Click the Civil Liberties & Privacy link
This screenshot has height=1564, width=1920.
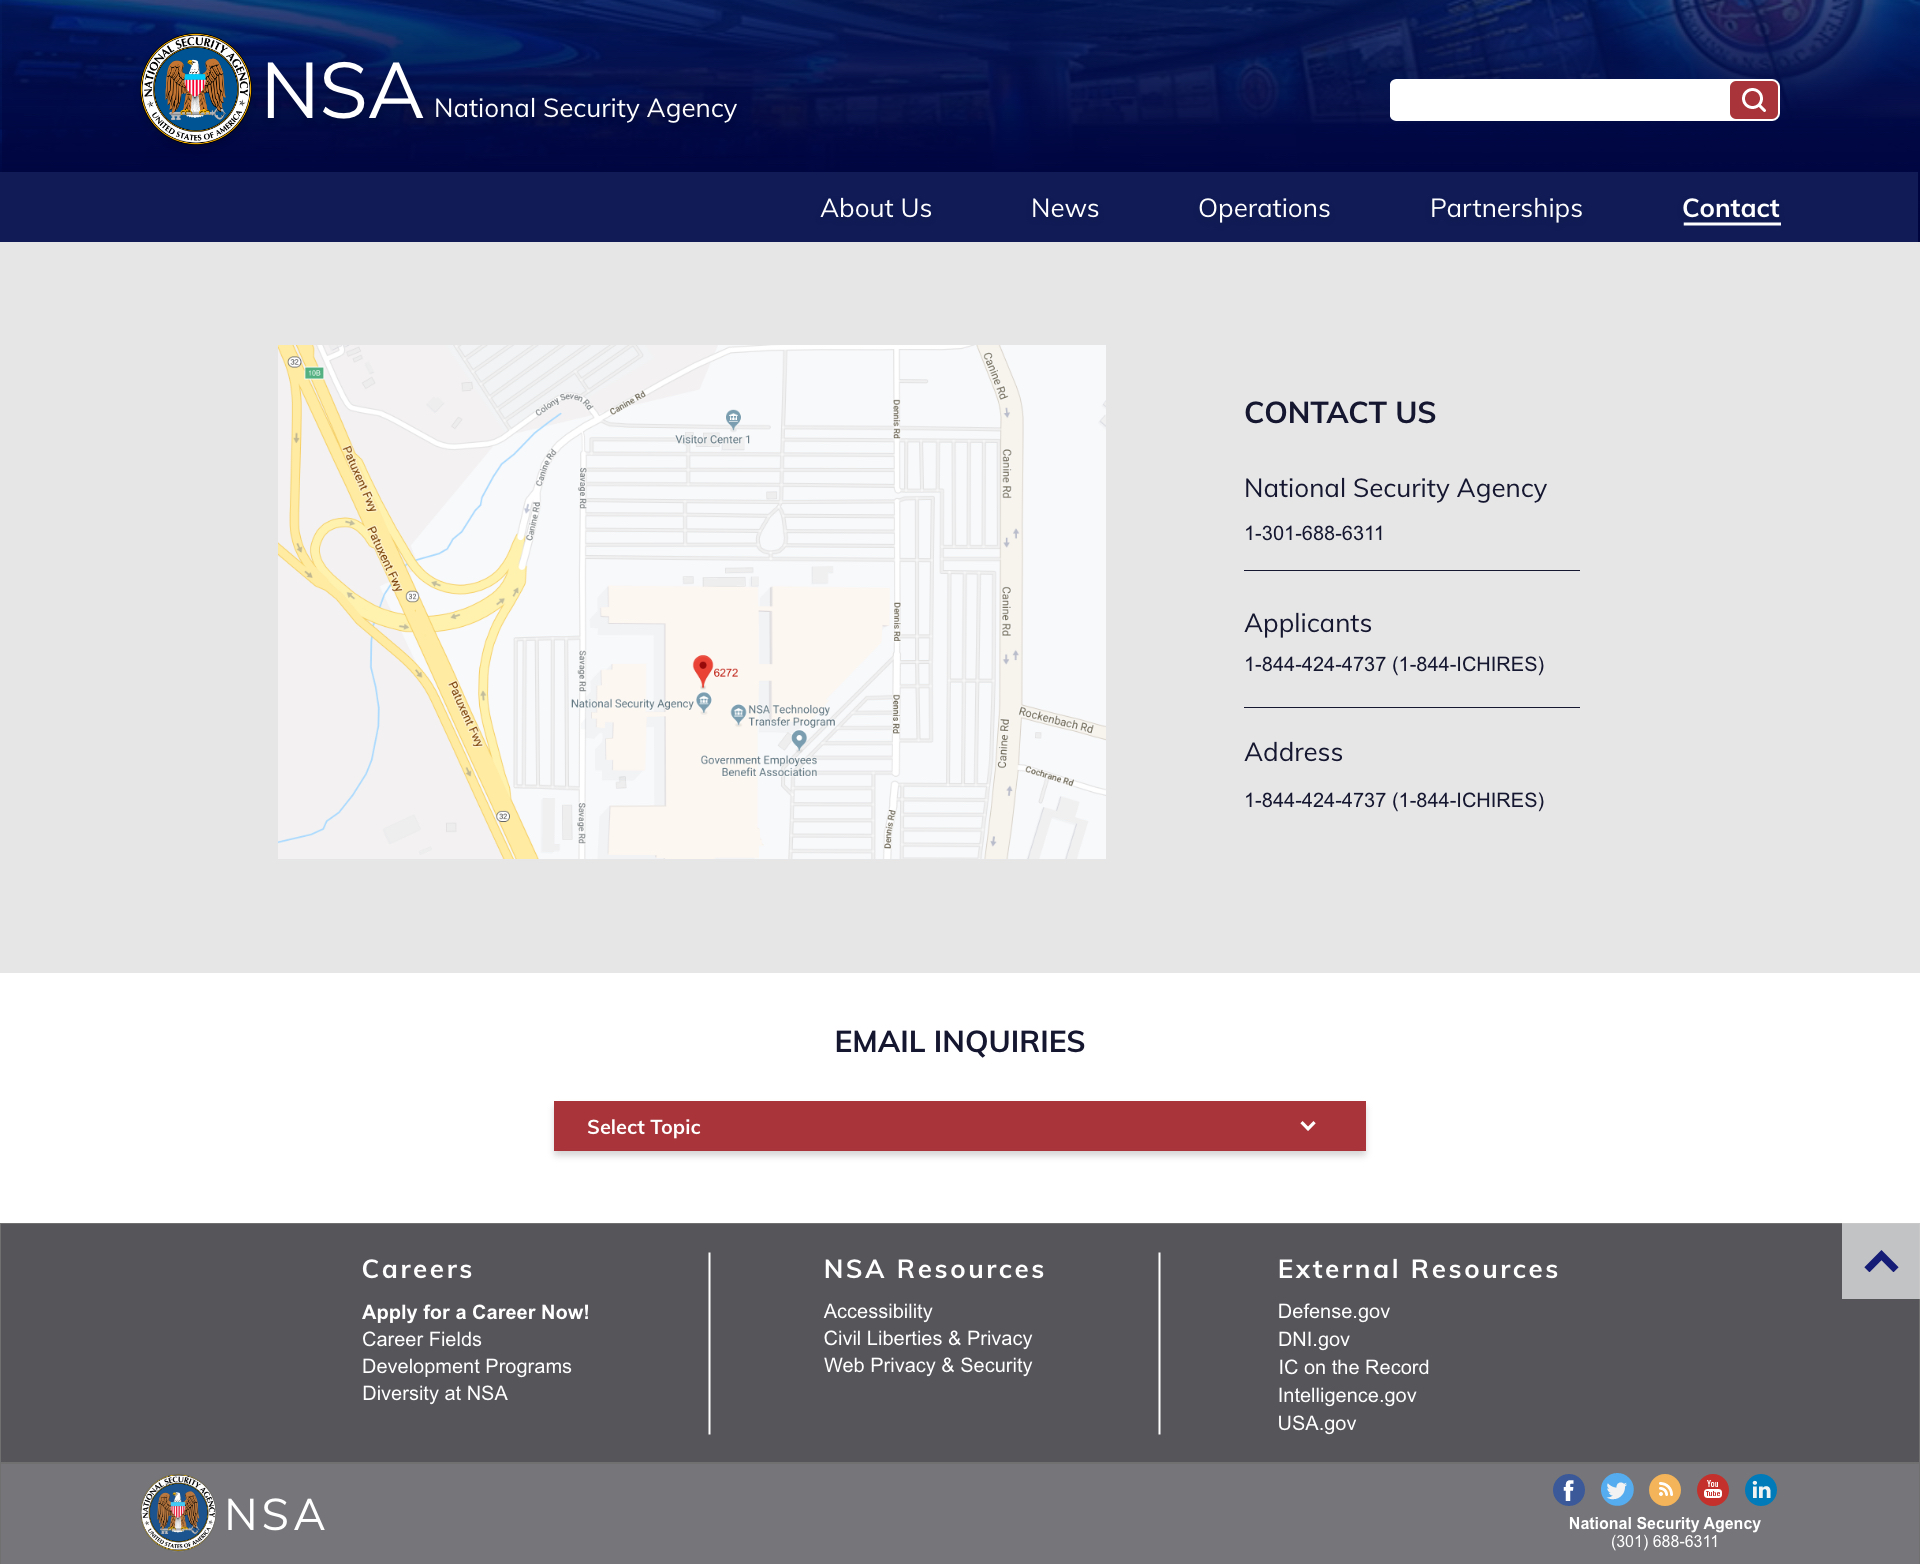pyautogui.click(x=927, y=1338)
